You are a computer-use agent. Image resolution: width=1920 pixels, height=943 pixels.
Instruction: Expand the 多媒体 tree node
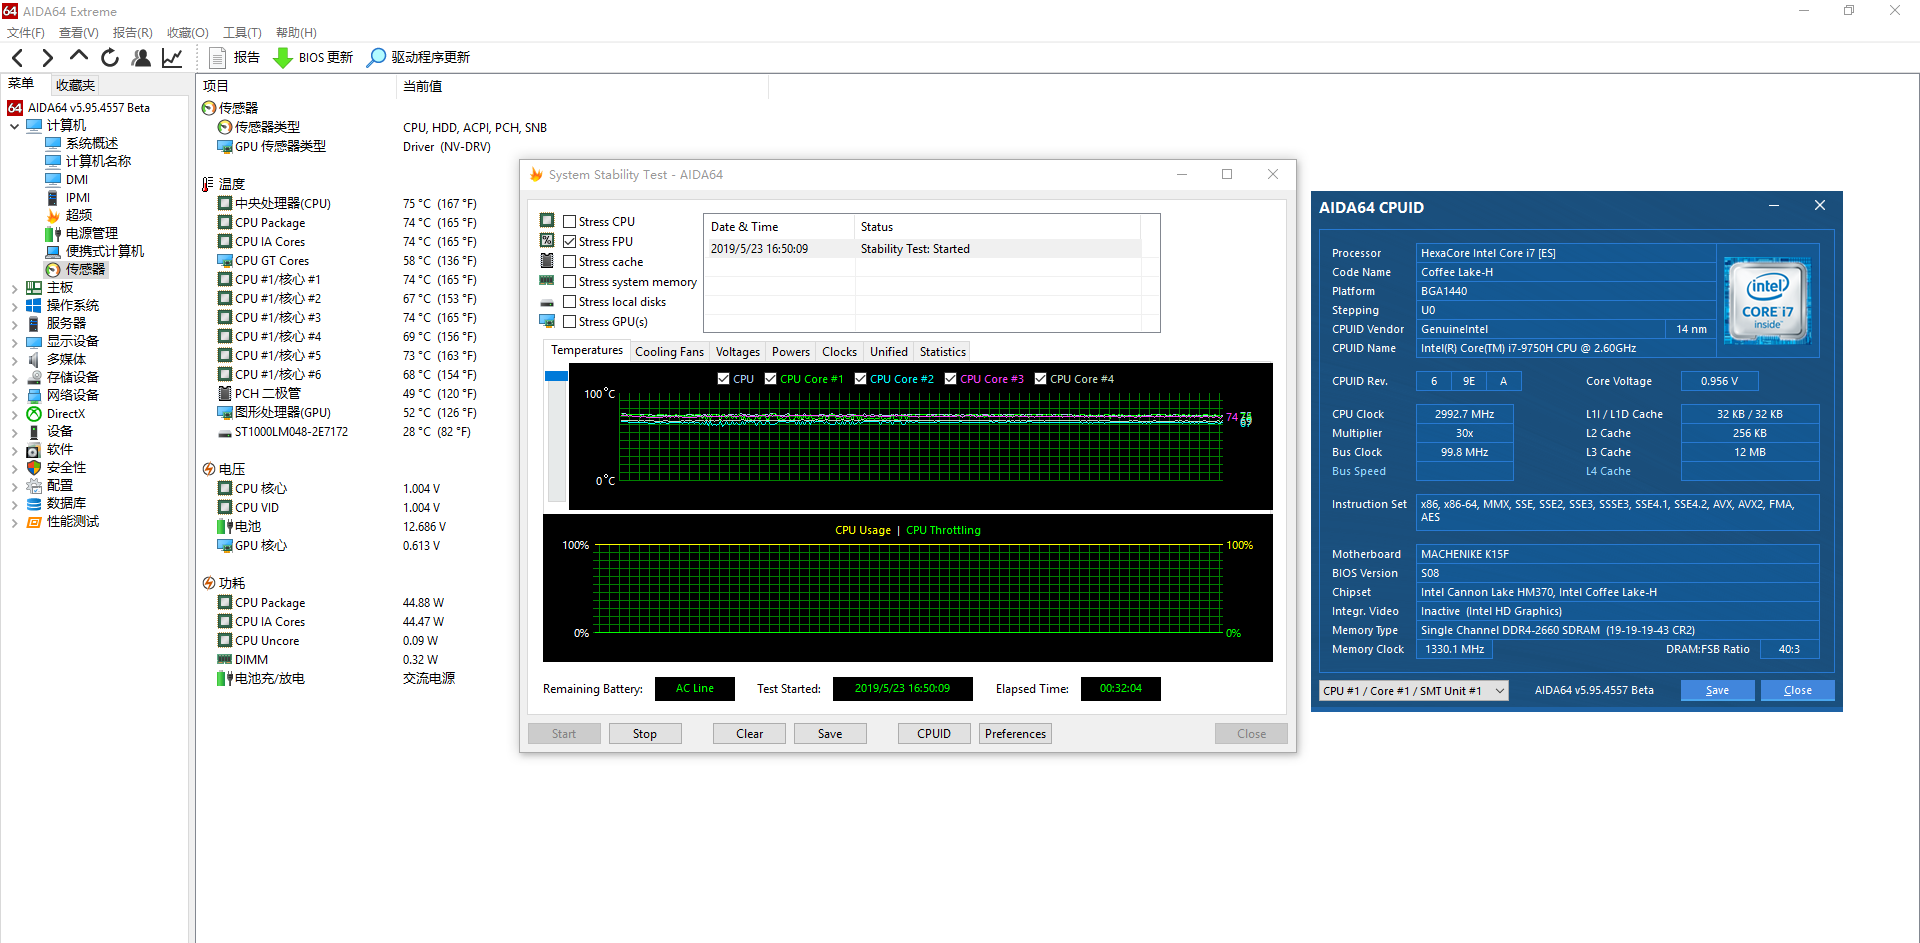(15, 360)
